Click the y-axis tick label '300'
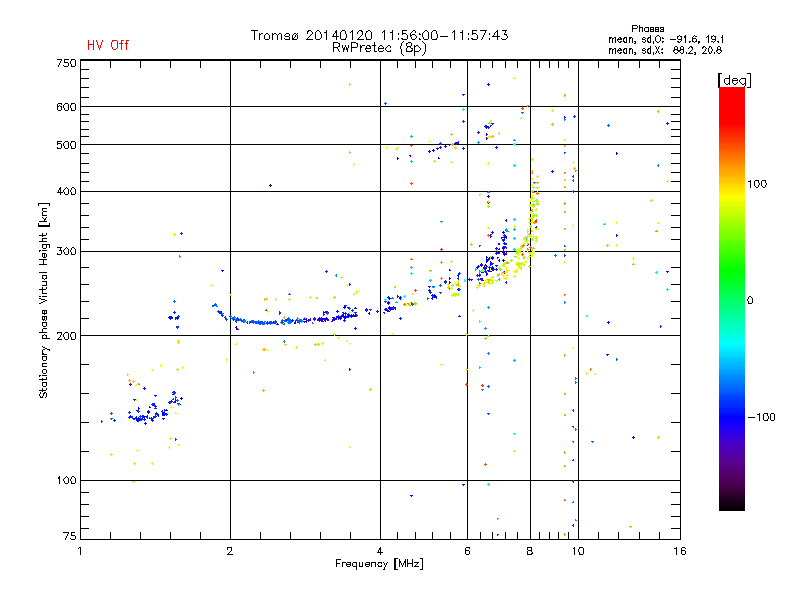Viewport: 800px width, 600px height. pyautogui.click(x=66, y=251)
